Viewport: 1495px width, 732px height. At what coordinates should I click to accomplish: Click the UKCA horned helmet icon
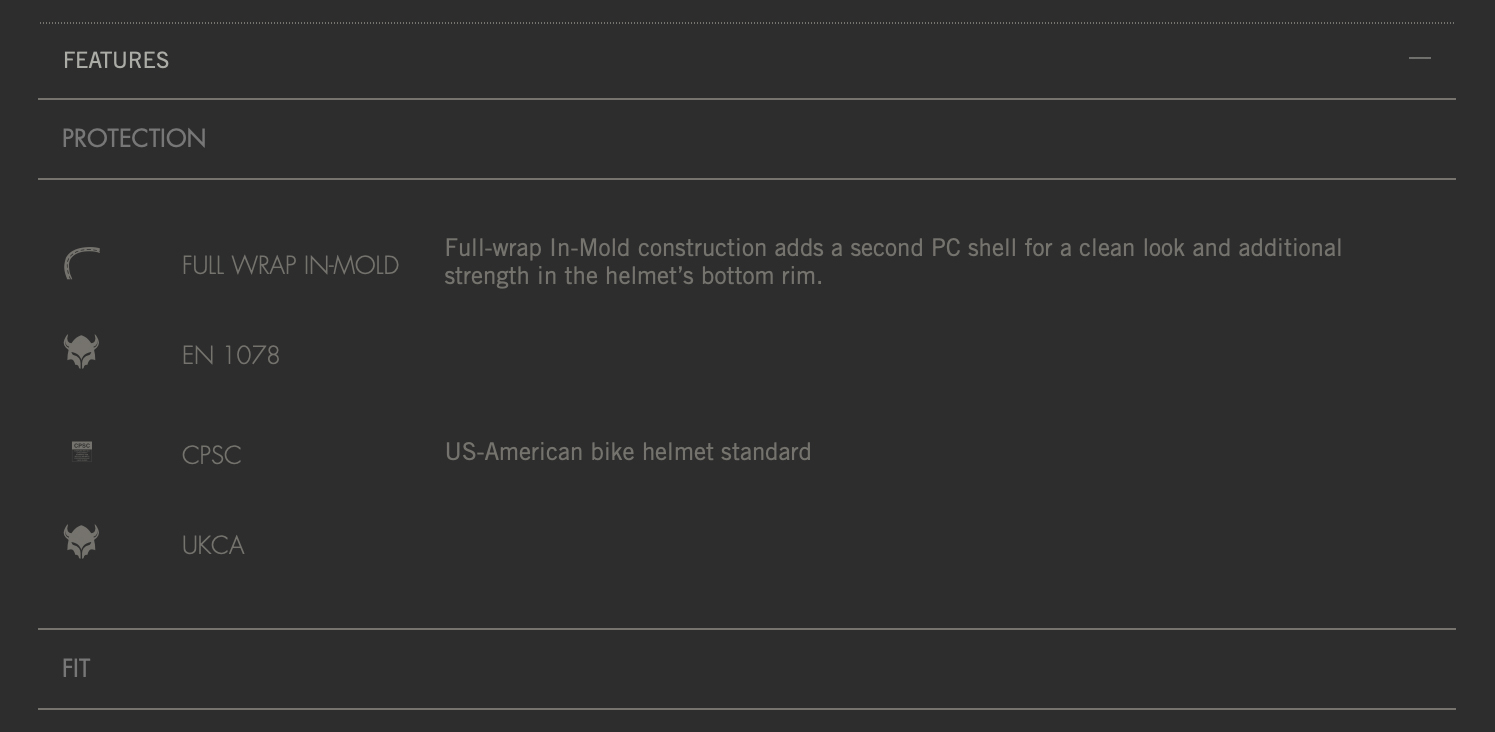[81, 541]
